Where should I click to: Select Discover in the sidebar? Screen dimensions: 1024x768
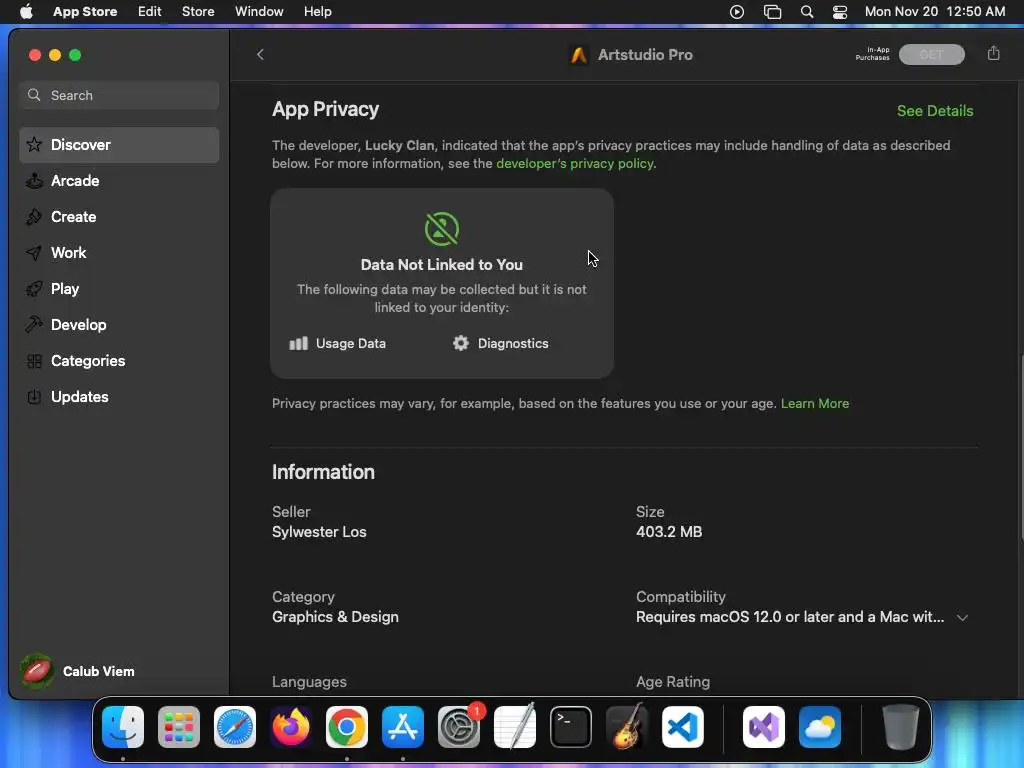tap(120, 145)
